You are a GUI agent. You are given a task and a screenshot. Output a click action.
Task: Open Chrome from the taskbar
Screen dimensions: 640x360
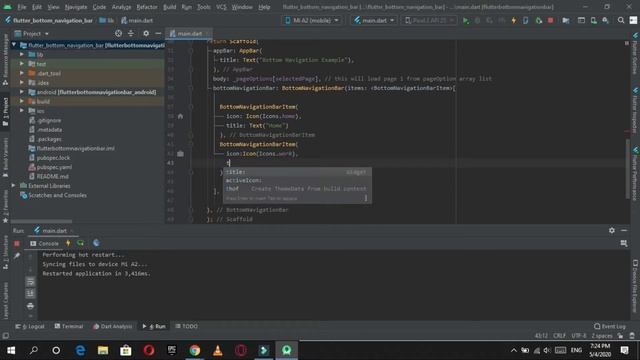pyautogui.click(x=195, y=350)
